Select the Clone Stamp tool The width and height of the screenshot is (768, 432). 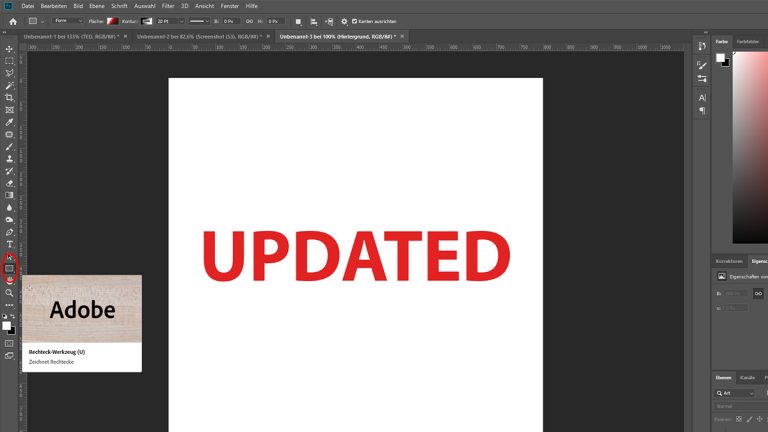coord(9,159)
